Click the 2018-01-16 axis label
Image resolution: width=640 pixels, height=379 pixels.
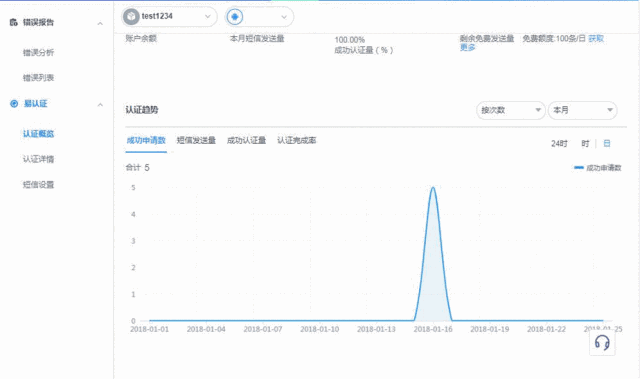tap(433, 329)
